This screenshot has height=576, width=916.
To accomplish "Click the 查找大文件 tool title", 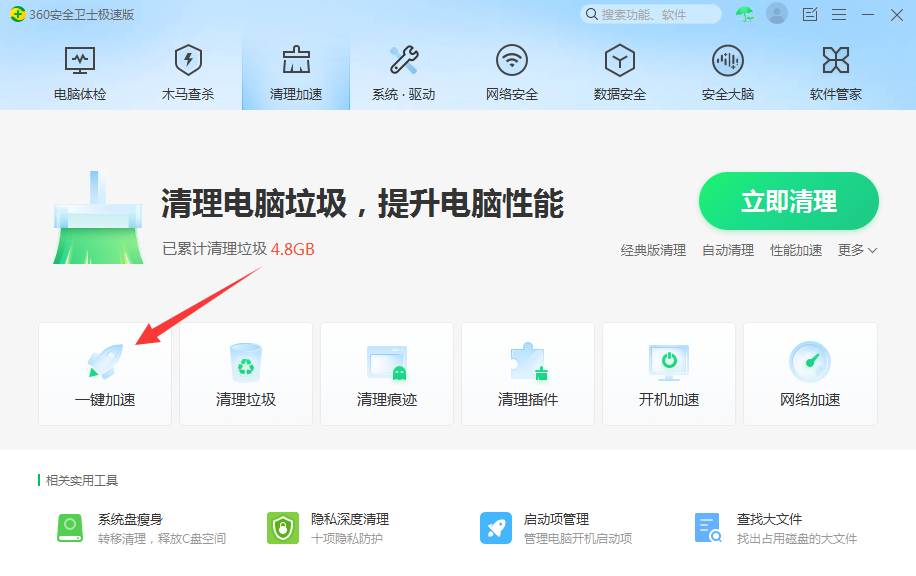I will [x=769, y=519].
